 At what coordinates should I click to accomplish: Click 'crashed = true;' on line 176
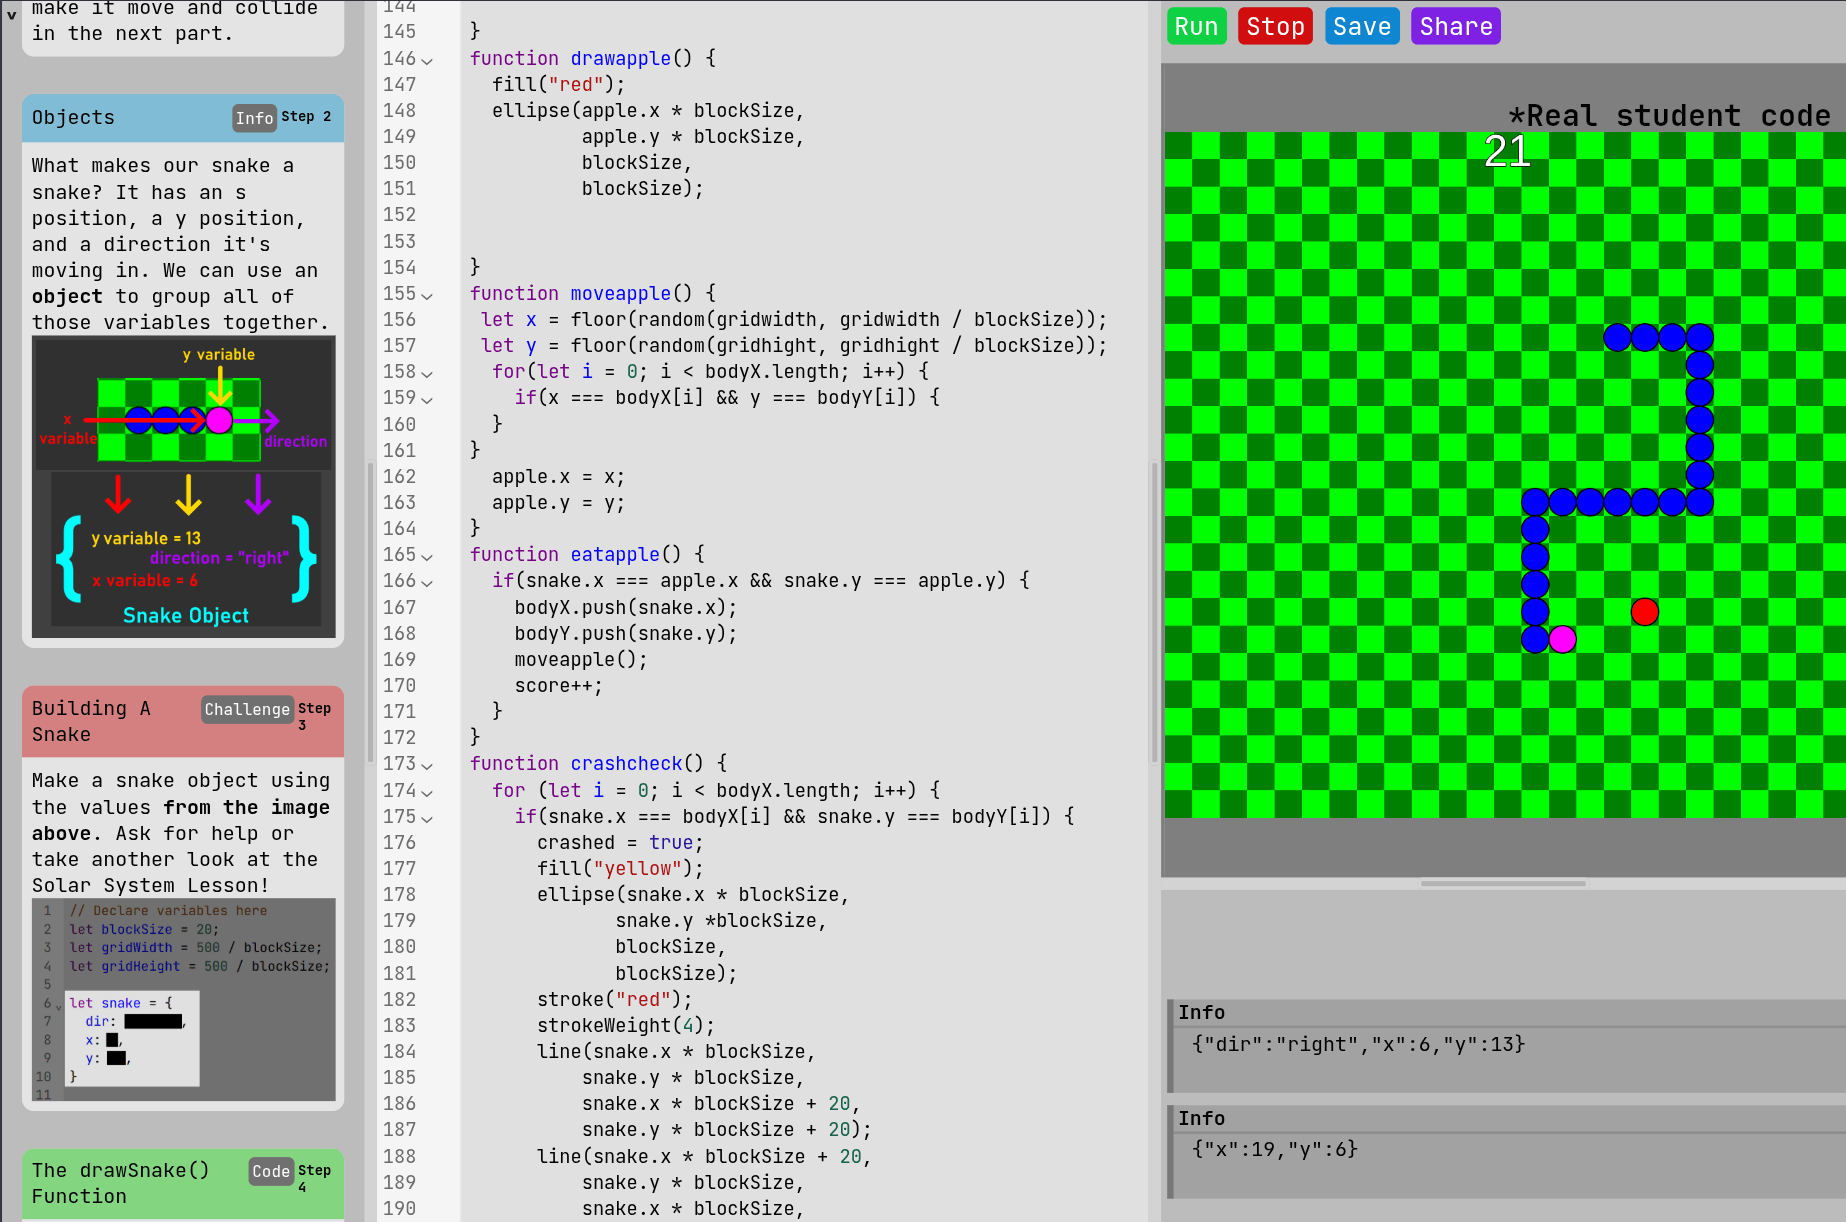click(x=620, y=843)
